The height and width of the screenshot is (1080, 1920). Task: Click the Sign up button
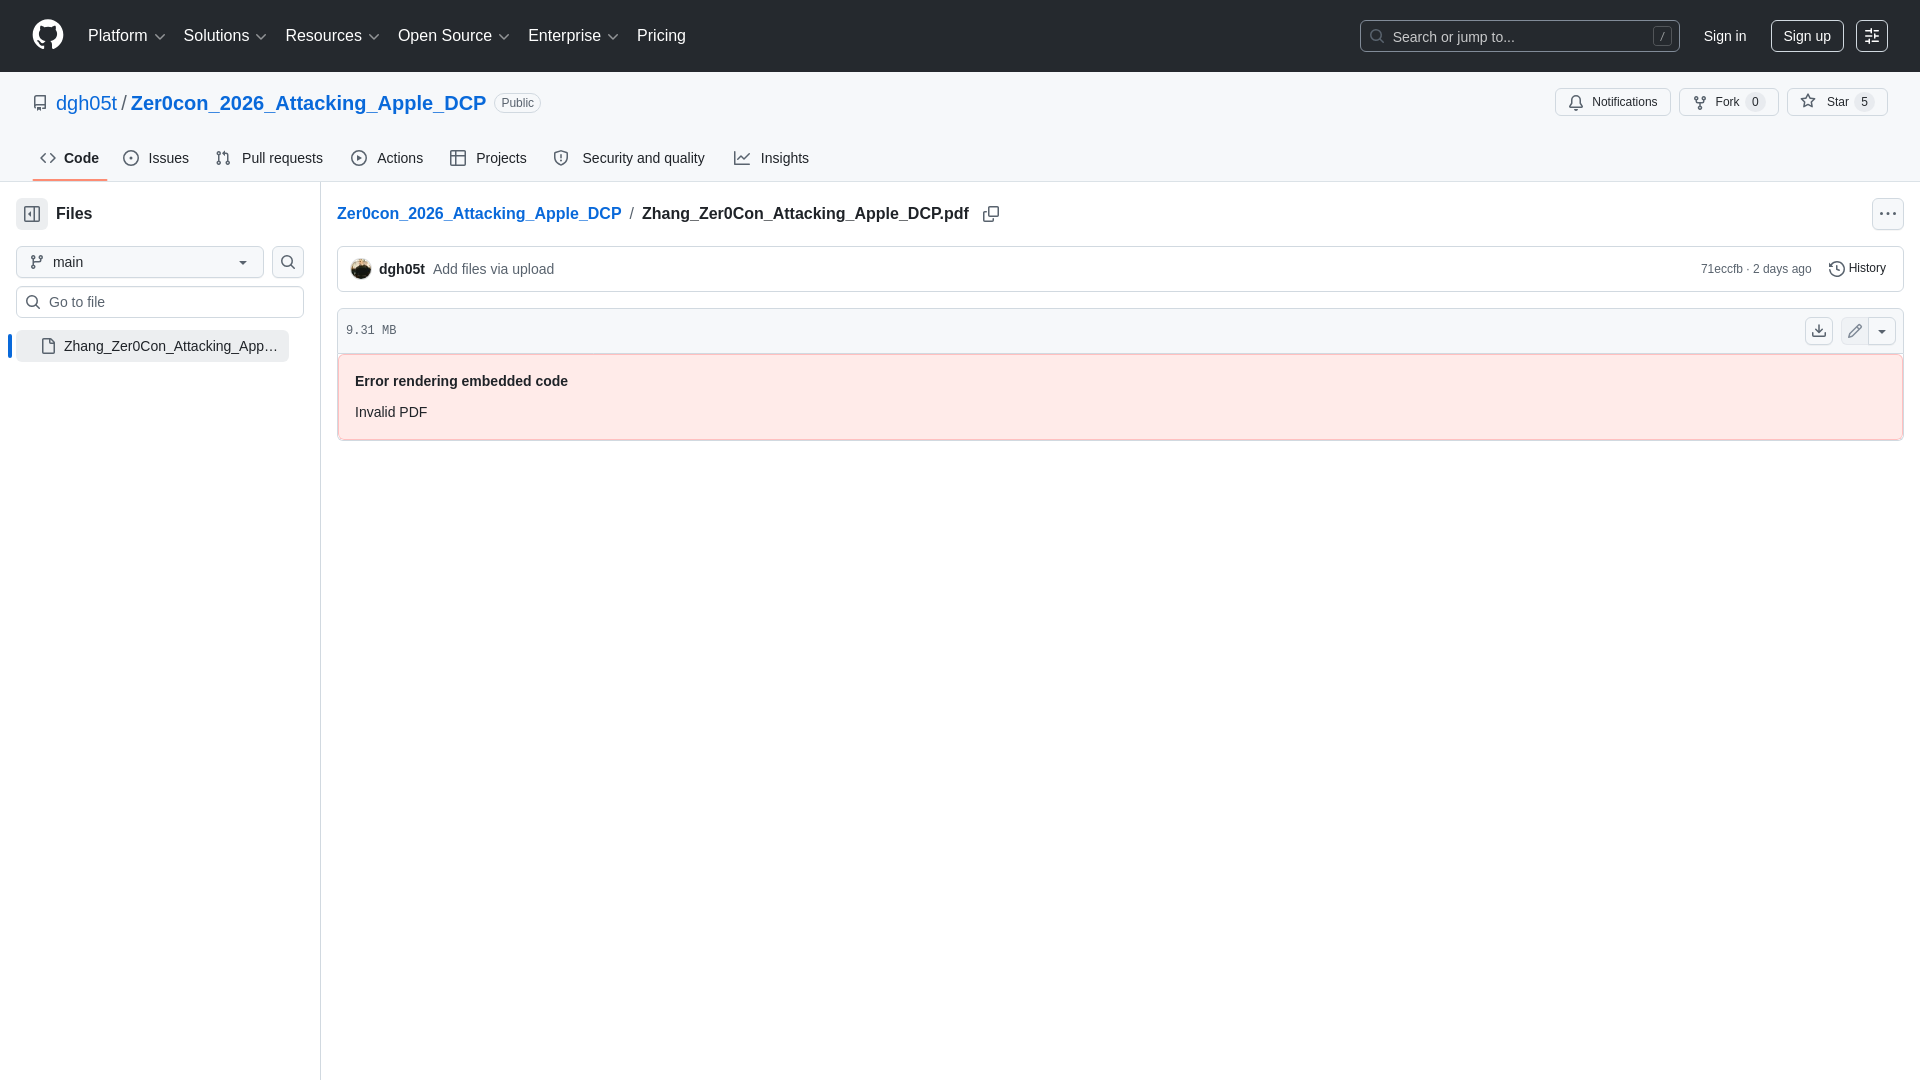(1807, 36)
